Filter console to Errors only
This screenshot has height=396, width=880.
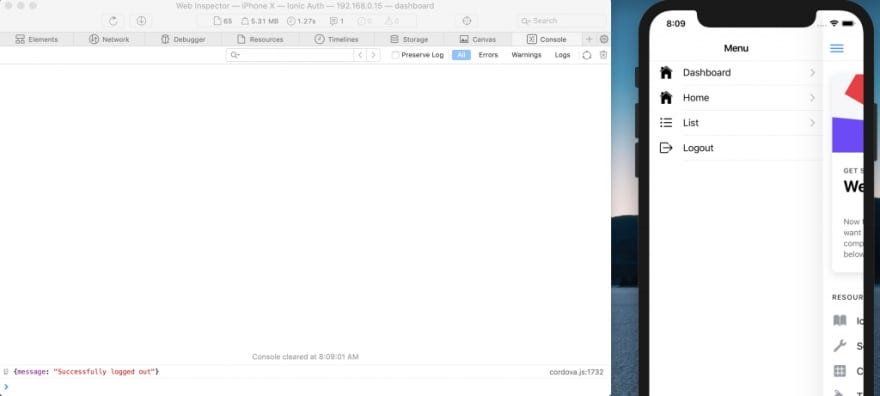tap(488, 55)
